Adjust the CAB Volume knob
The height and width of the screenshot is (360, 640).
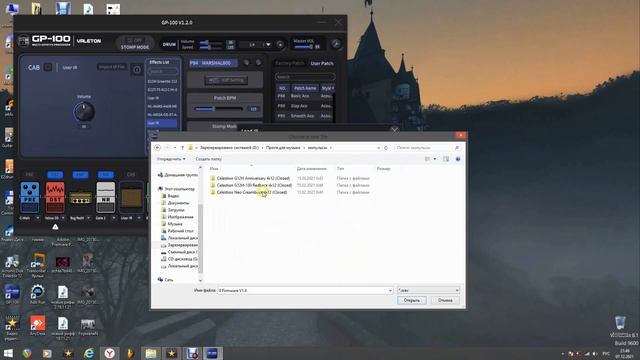pos(84,112)
